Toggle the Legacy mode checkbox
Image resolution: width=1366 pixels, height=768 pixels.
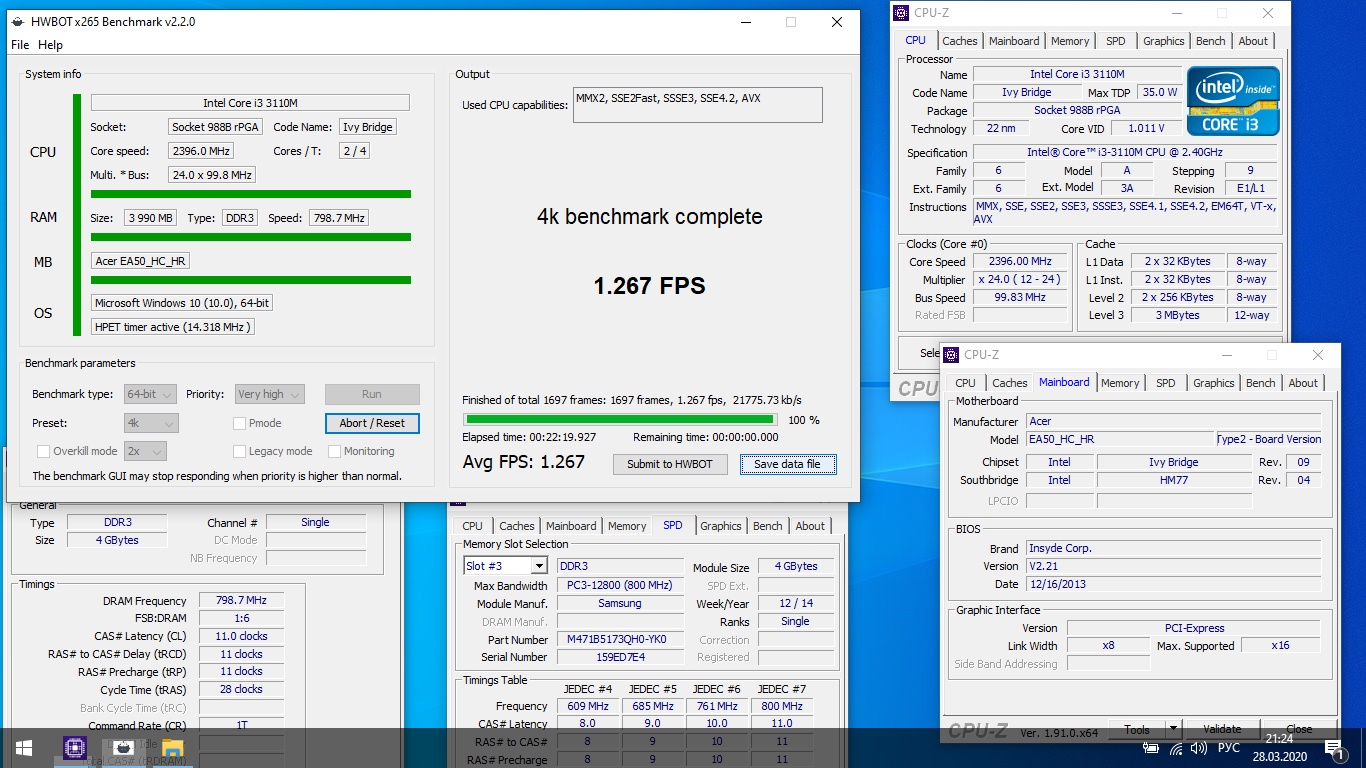coord(240,451)
